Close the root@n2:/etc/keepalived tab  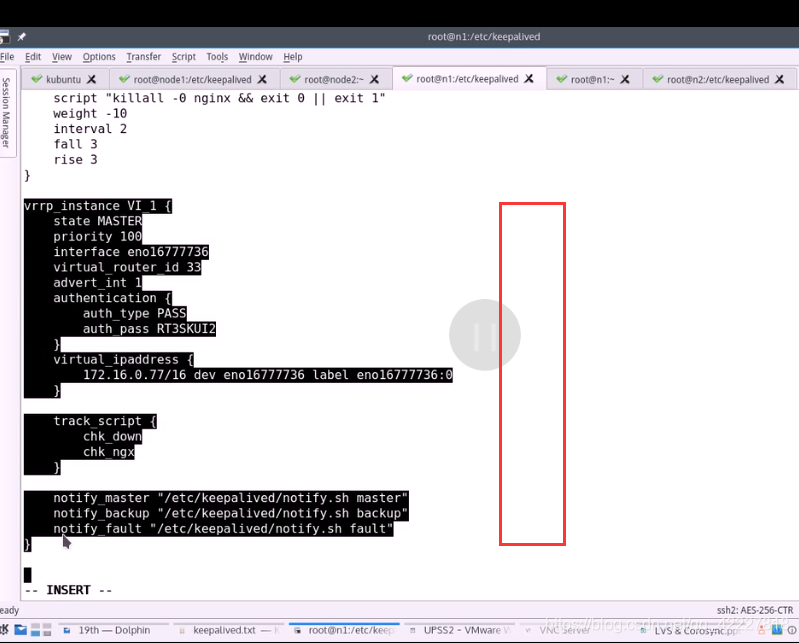pyautogui.click(x=780, y=79)
